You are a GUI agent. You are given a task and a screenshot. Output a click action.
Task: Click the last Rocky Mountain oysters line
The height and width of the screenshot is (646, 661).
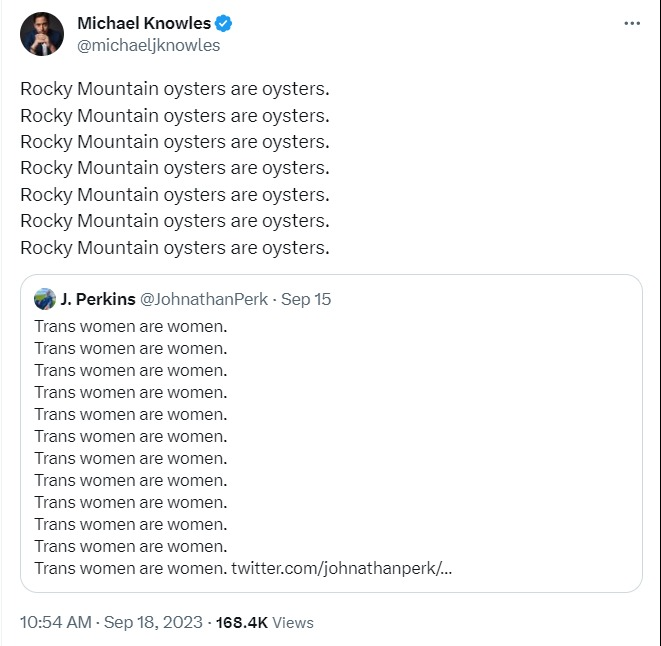click(x=174, y=247)
